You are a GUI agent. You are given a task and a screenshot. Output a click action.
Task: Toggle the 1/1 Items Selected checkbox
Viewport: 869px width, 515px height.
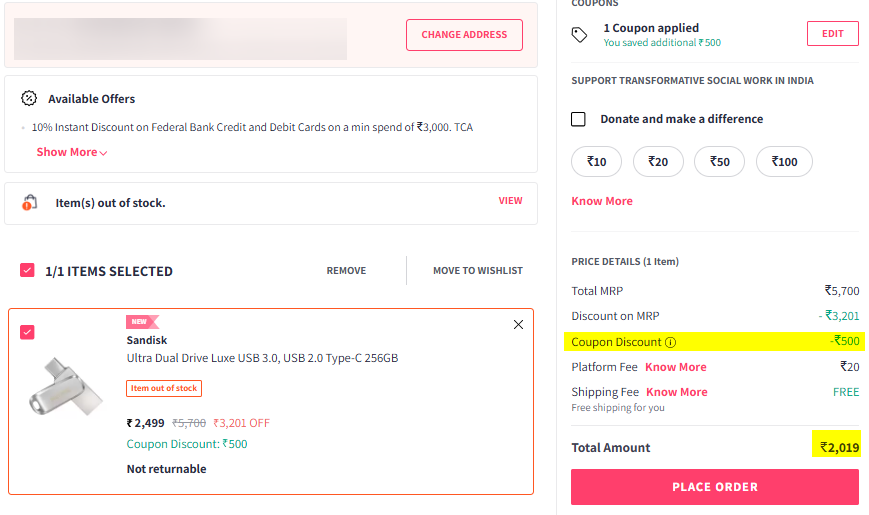[x=27, y=270]
